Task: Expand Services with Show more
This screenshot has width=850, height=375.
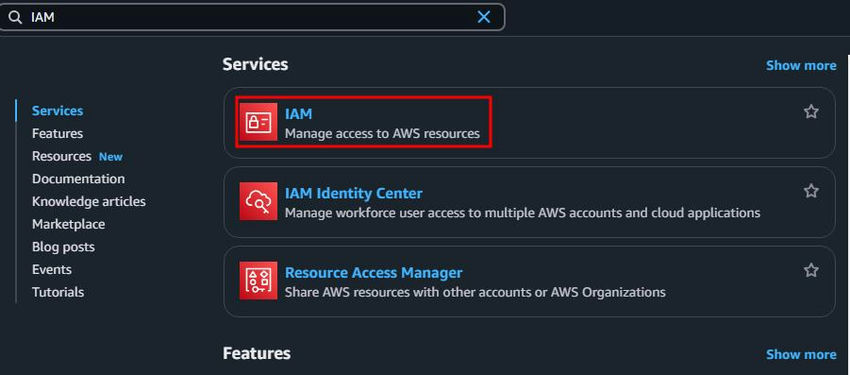Action: click(801, 66)
